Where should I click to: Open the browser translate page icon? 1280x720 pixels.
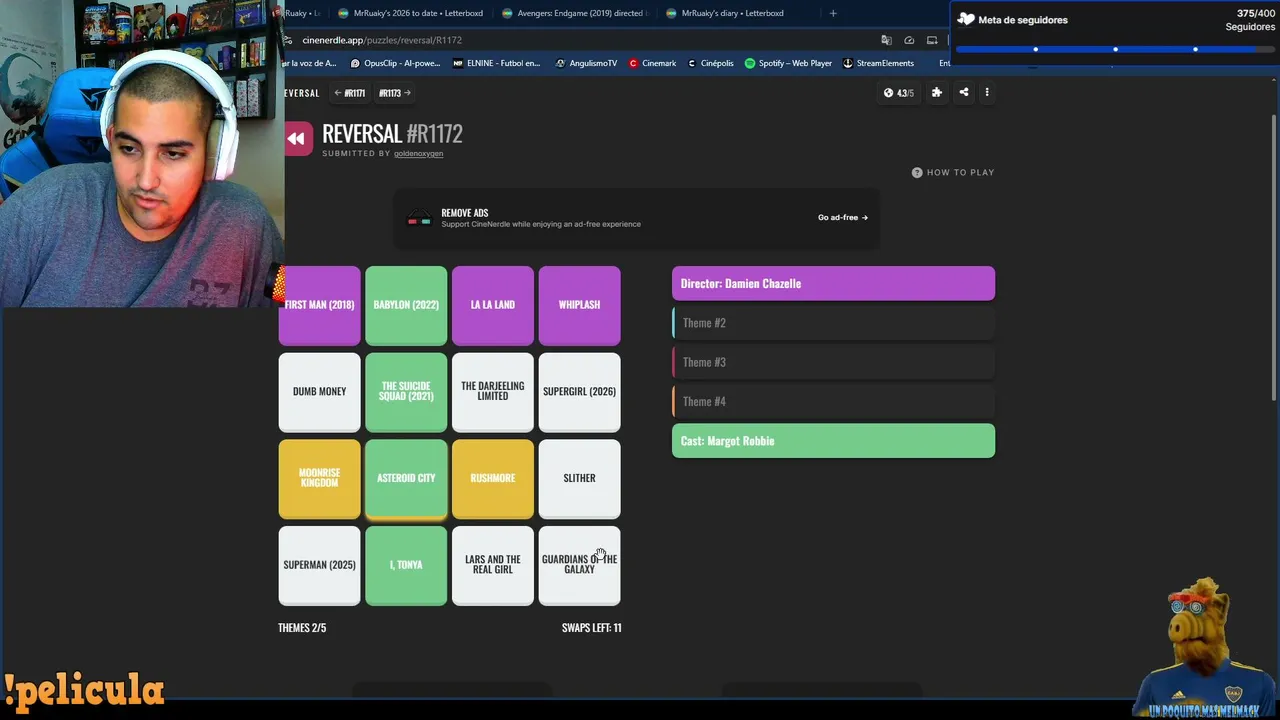886,41
